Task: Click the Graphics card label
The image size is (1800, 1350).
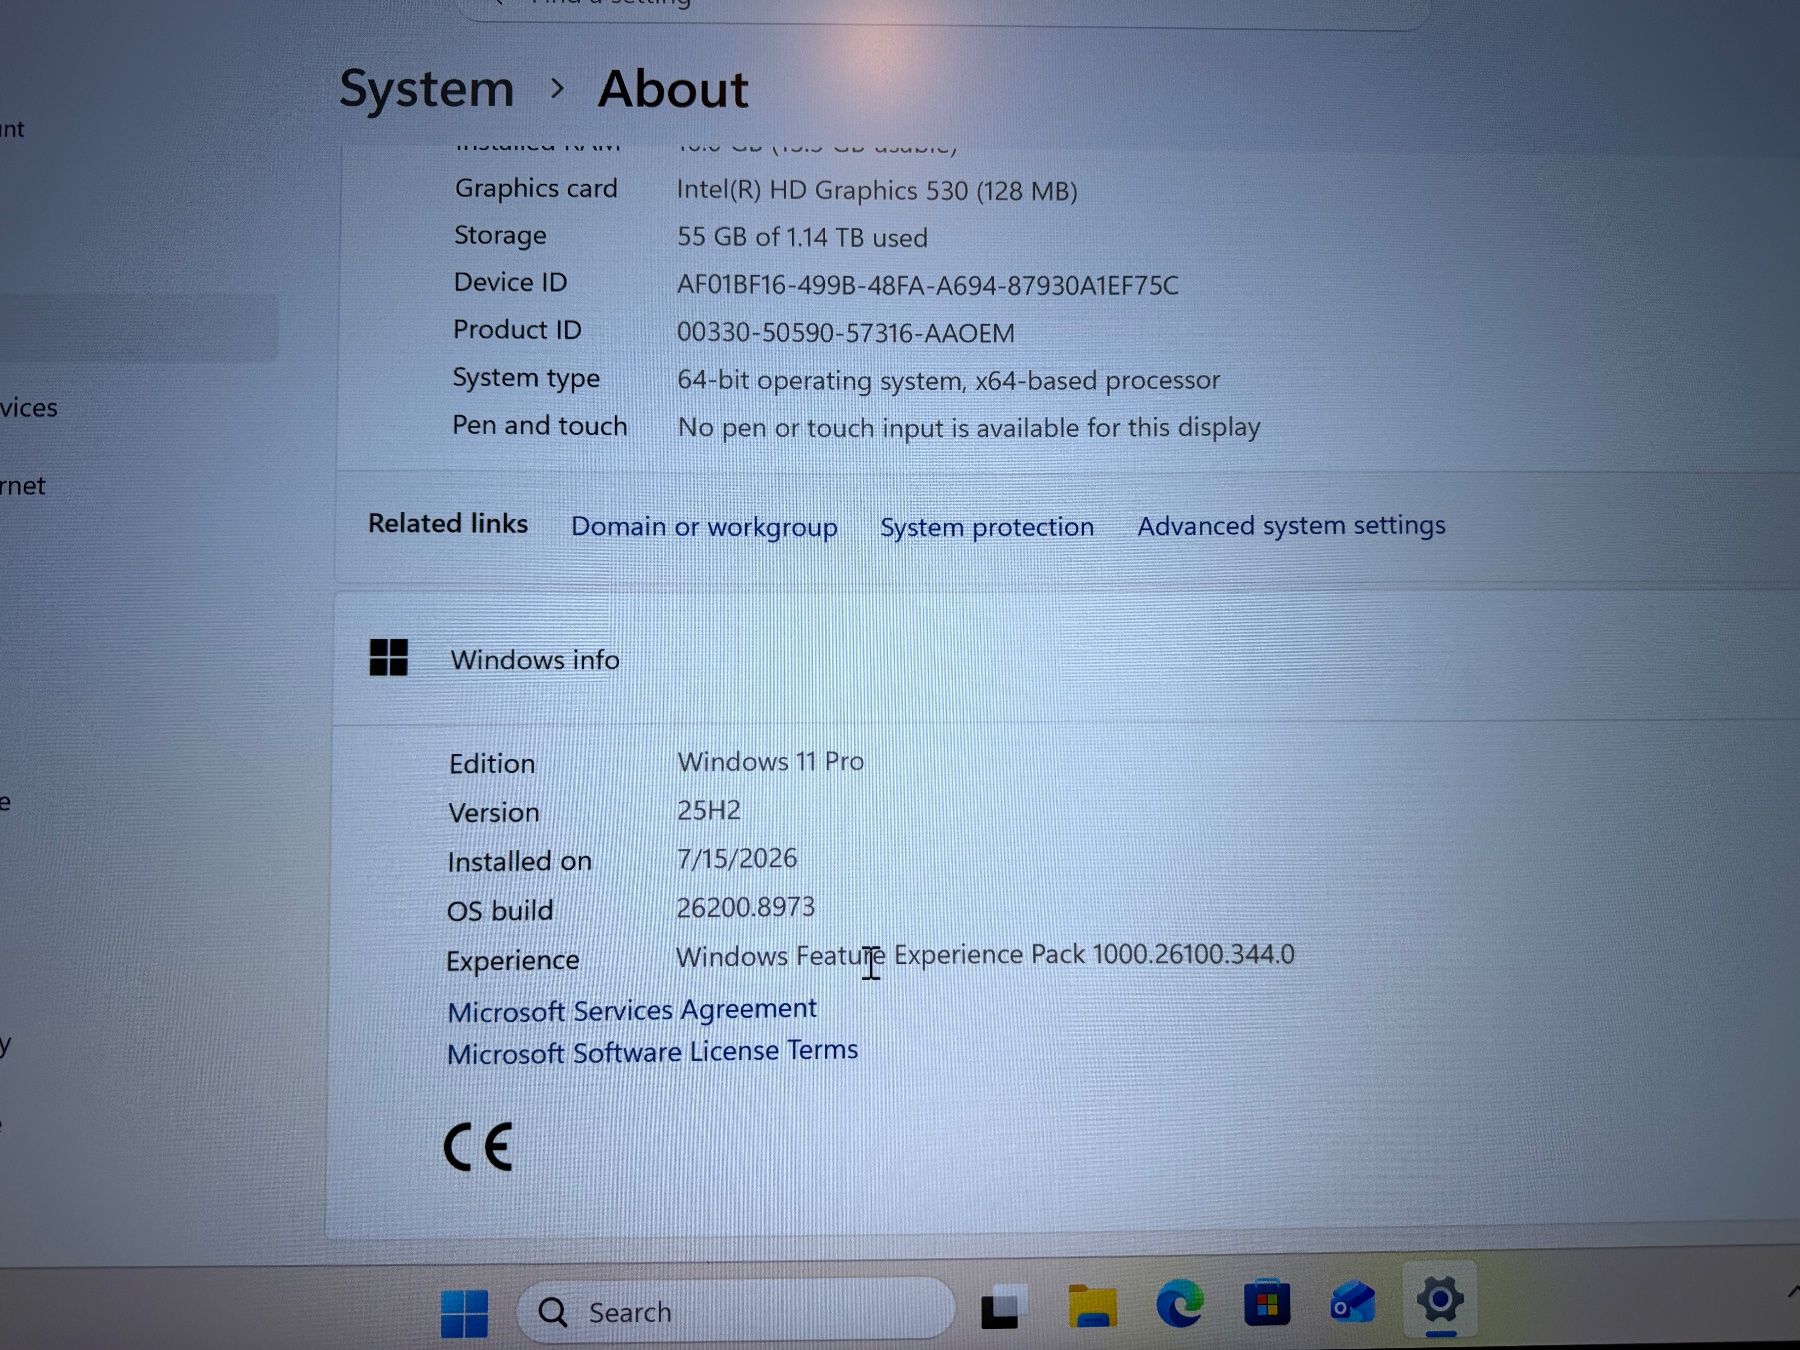Action: tap(536, 189)
